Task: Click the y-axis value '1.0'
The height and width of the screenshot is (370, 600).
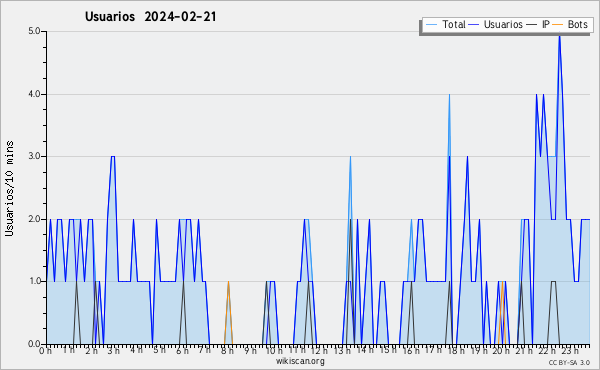Action: click(x=34, y=281)
